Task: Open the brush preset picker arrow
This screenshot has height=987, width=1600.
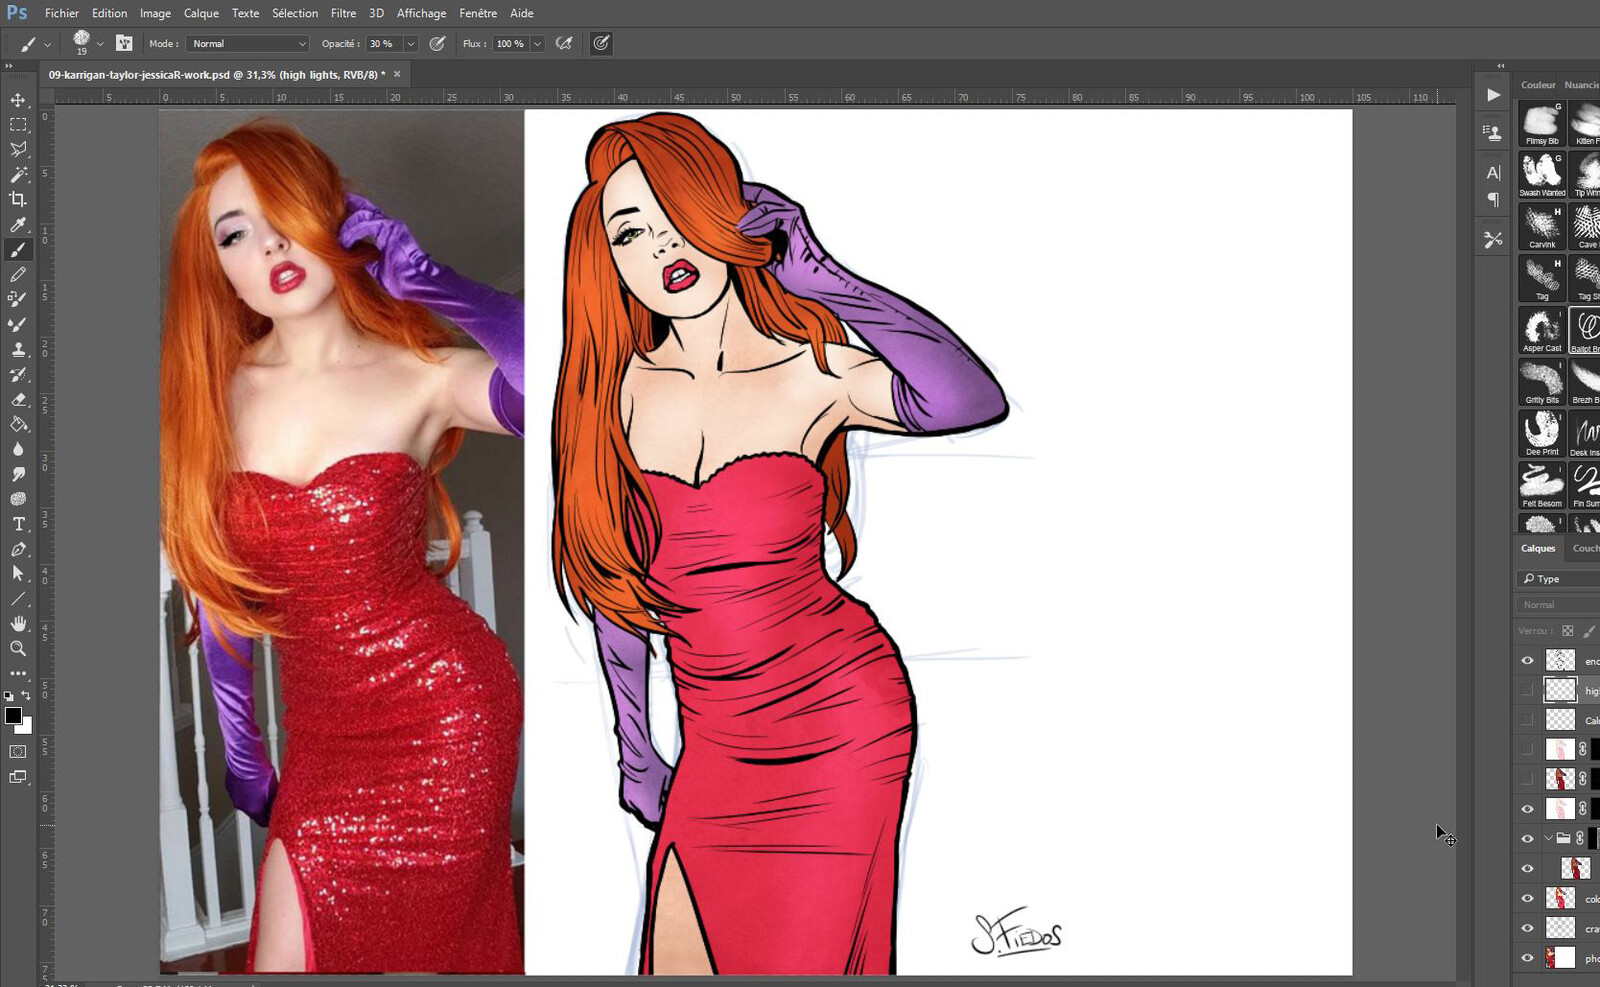Action: [100, 44]
